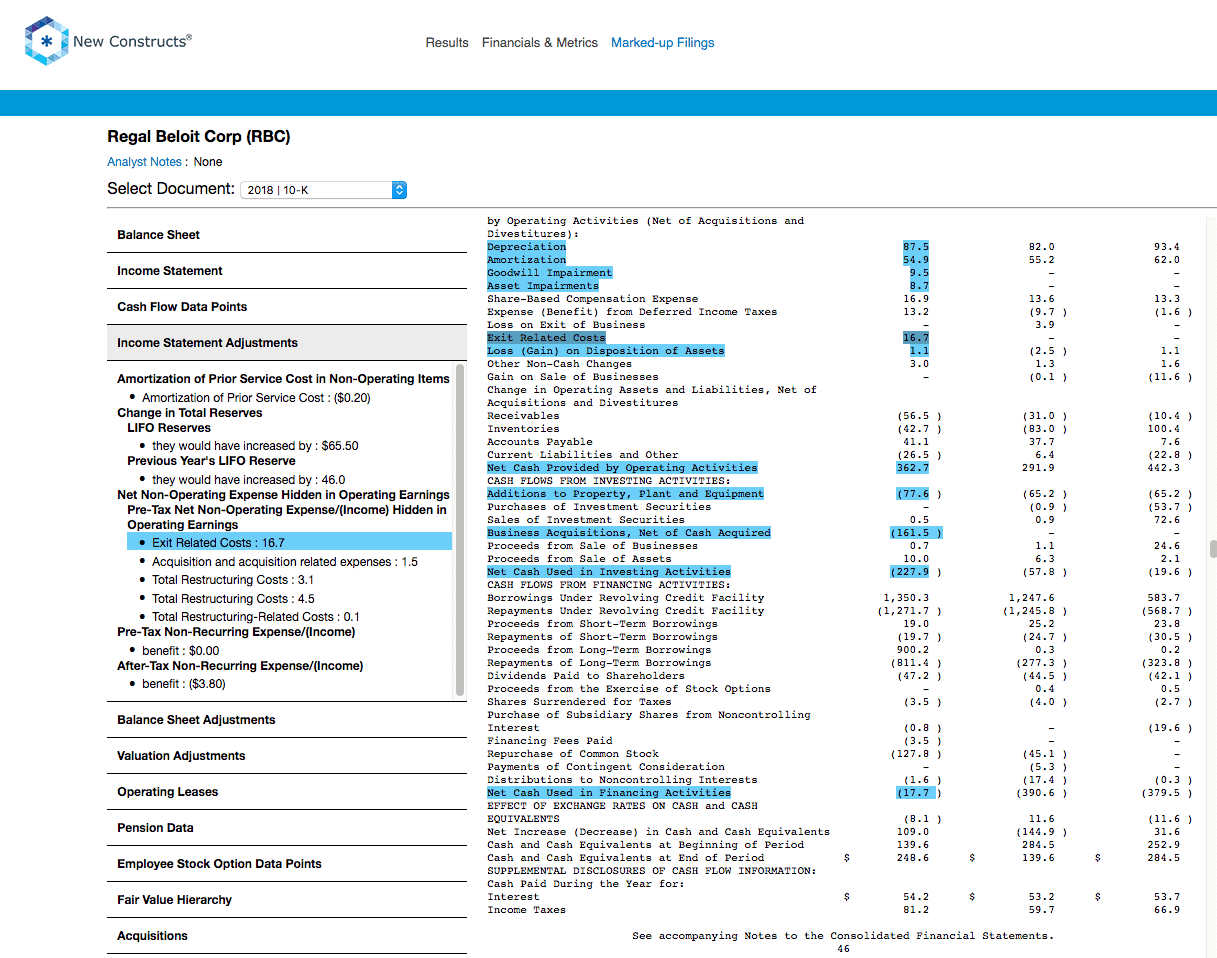Click Net Cash Used in Financing Activities
Image resolution: width=1217 pixels, height=958 pixels.
point(609,793)
